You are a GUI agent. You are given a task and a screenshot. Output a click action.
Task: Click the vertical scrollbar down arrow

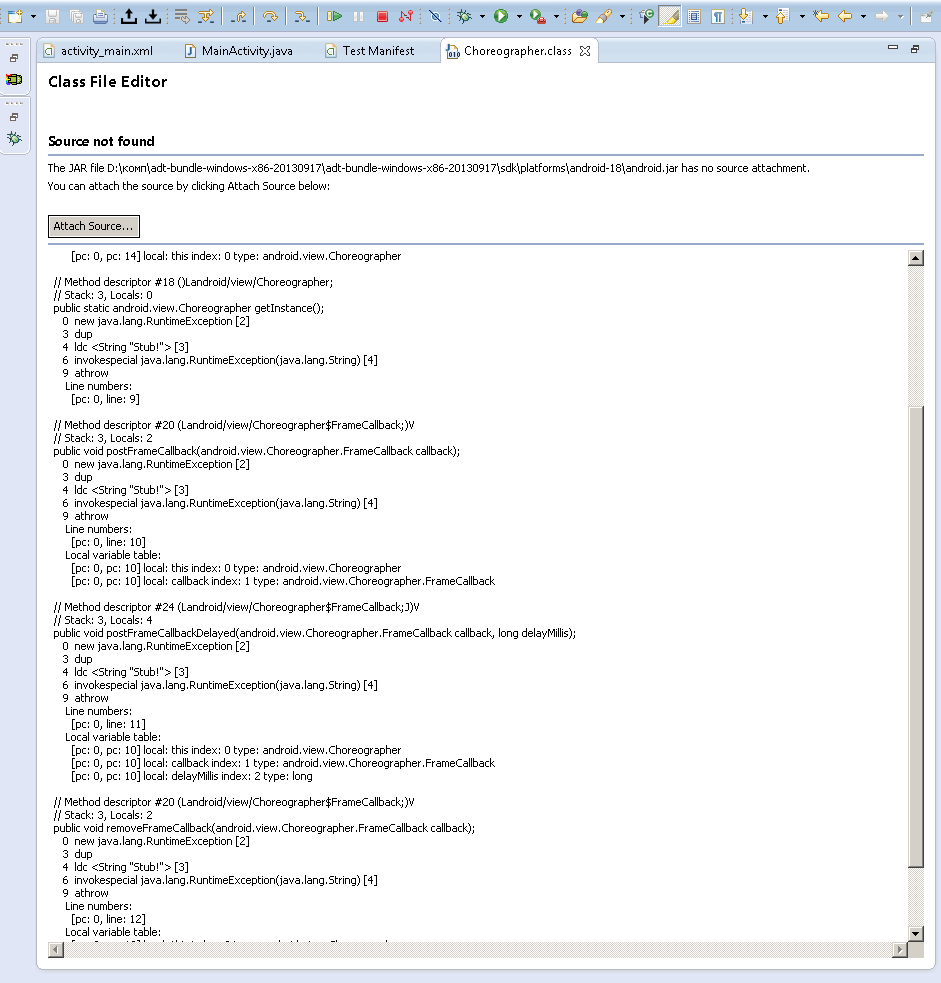tap(915, 933)
